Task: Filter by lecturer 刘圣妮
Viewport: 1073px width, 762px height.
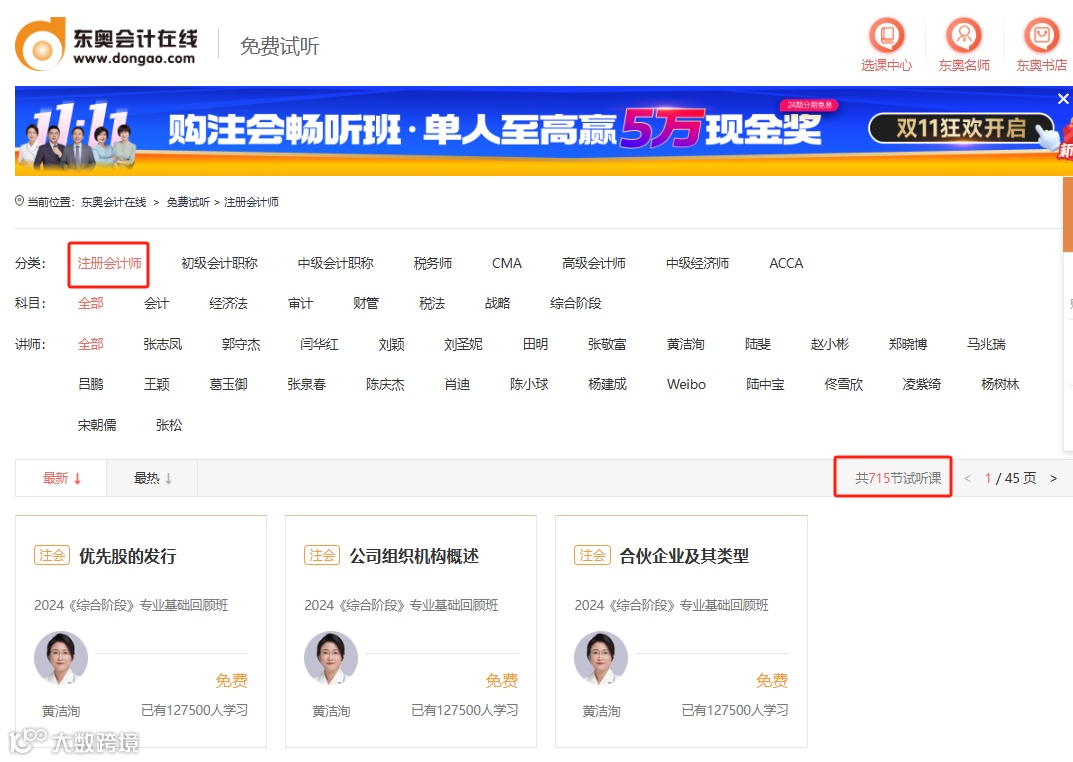Action: tap(463, 344)
